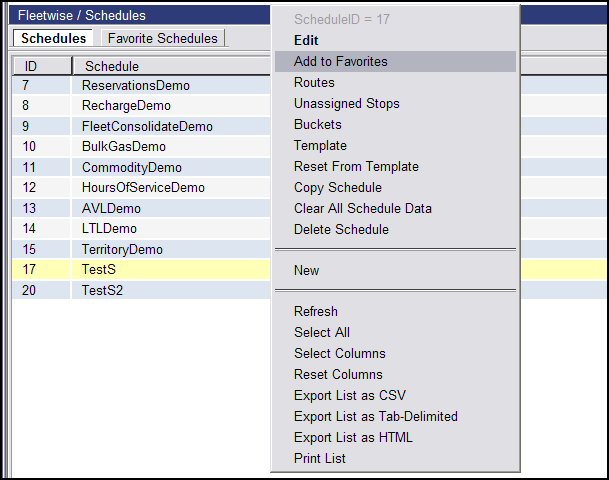The width and height of the screenshot is (609, 480).
Task: Choose Unassigned Stops menu item
Action: (395, 103)
